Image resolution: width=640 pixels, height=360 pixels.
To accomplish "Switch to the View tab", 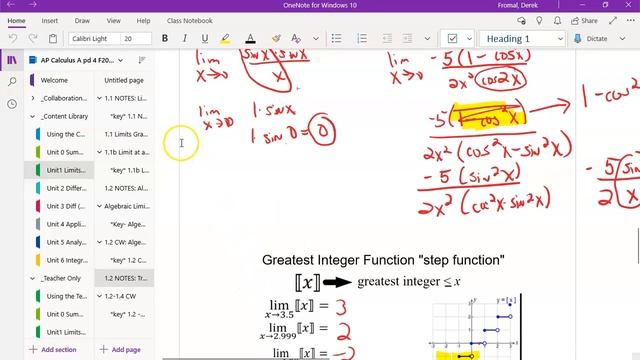I will pyautogui.click(x=113, y=20).
